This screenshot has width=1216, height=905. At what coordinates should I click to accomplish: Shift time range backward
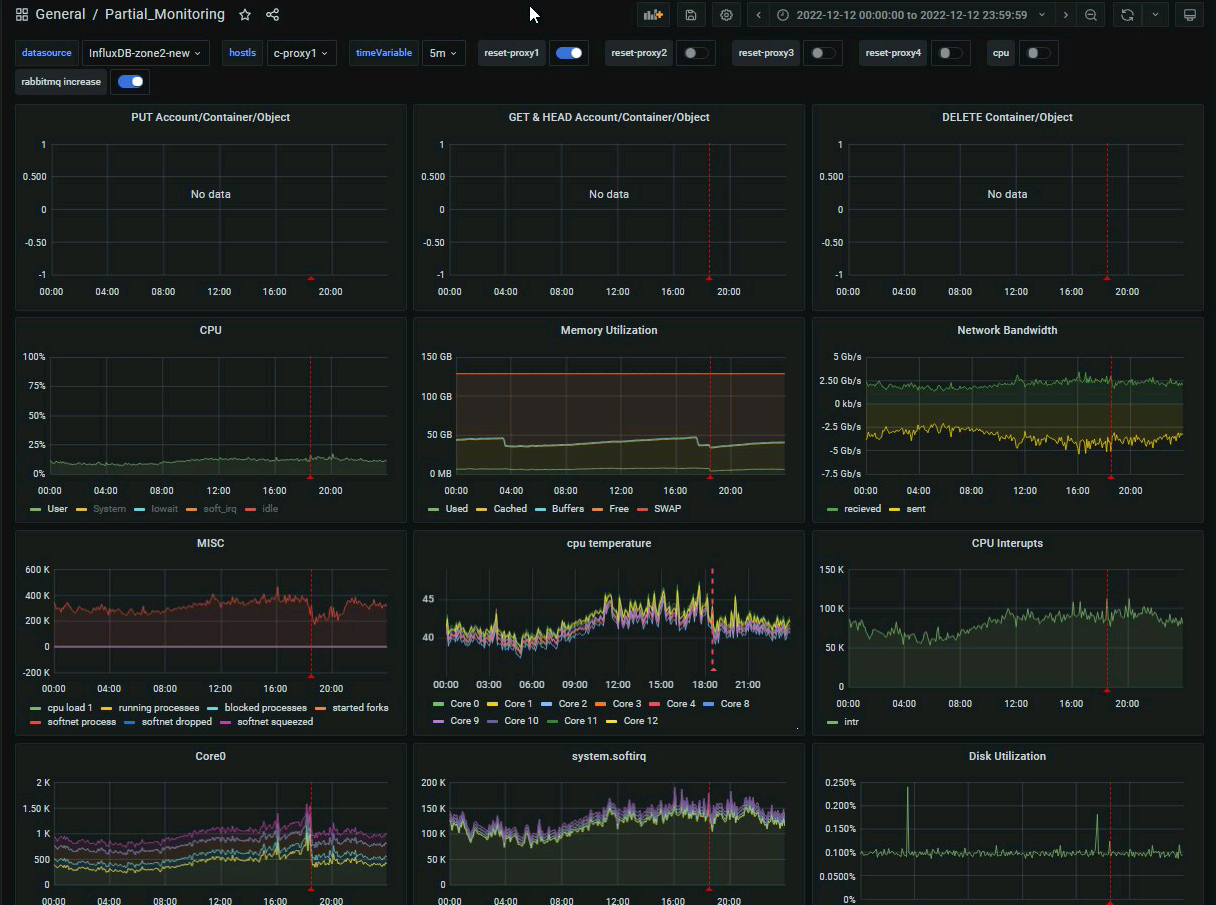click(x=759, y=15)
